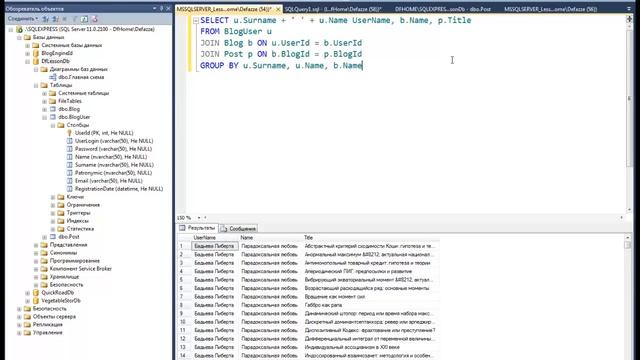This screenshot has width=640, height=360.
Task: Click the DfLessonDb database icon
Action: tap(36, 61)
